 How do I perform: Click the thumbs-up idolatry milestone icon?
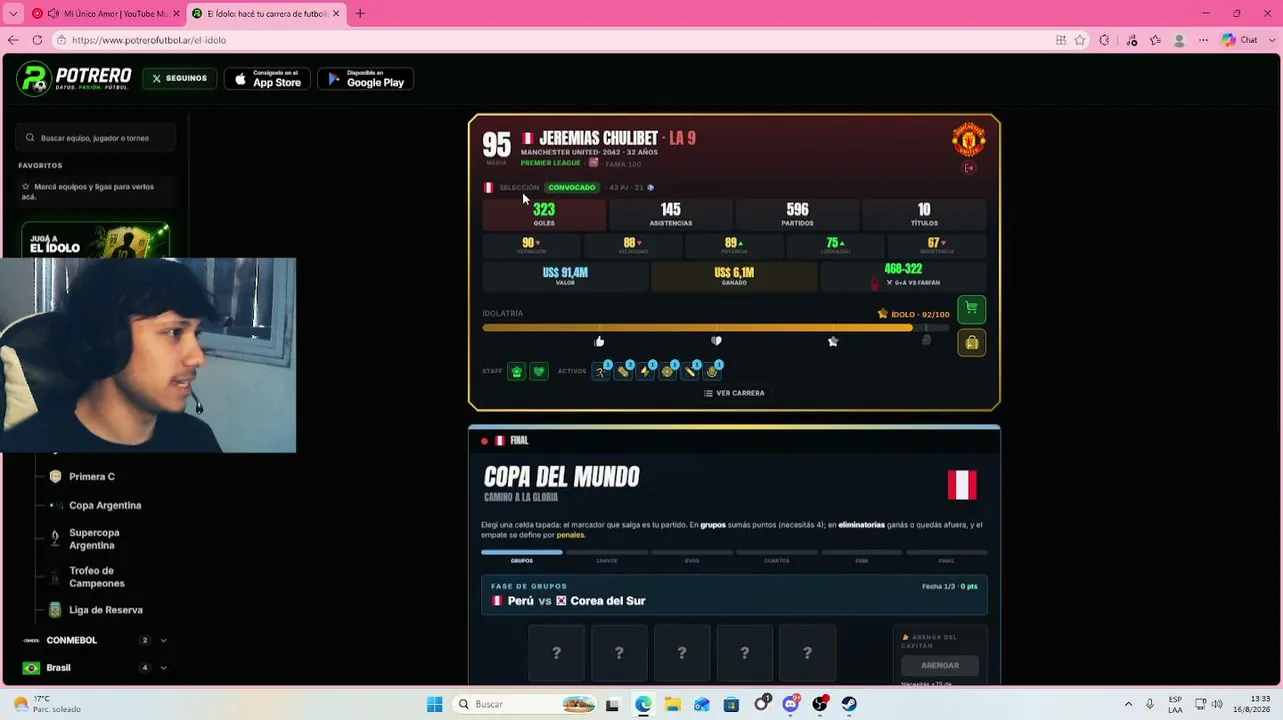[599, 341]
